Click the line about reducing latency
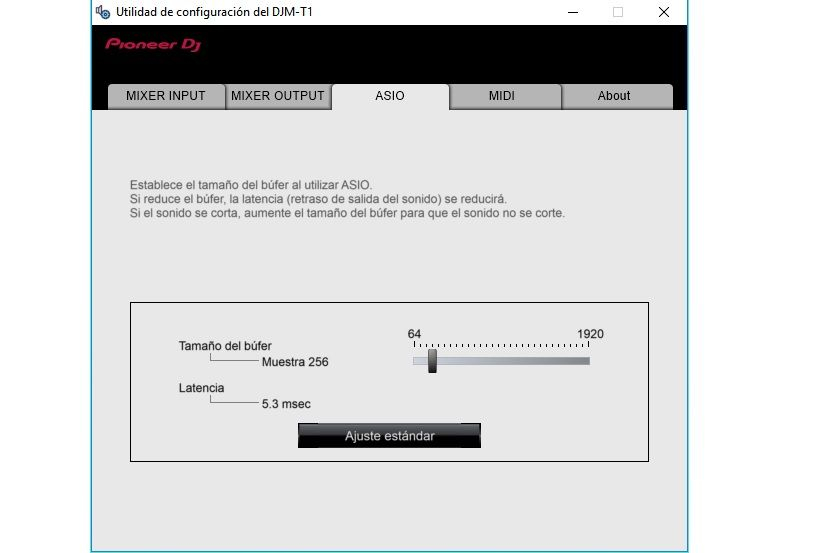Viewport: 819px width, 553px height. coord(318,199)
